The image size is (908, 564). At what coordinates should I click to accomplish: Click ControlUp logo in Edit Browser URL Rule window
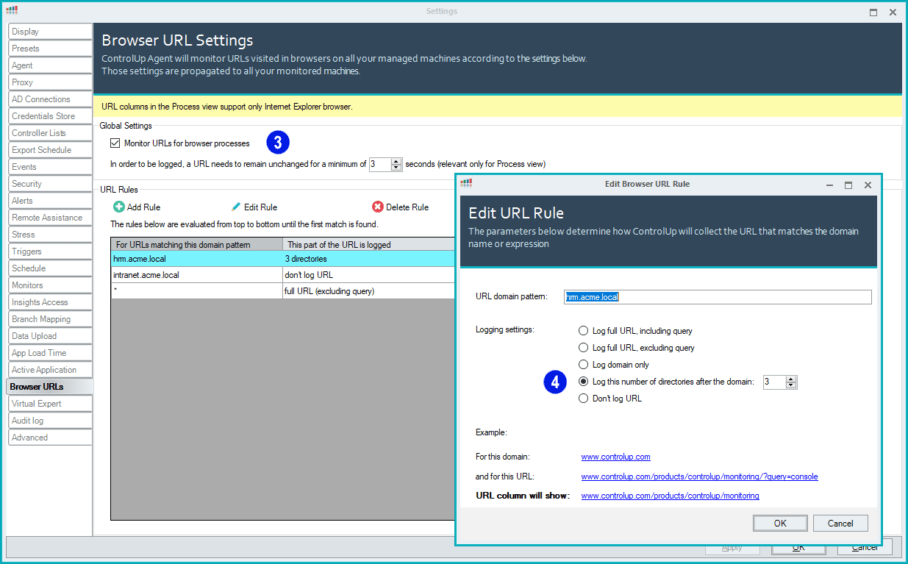pyautogui.click(x=466, y=183)
